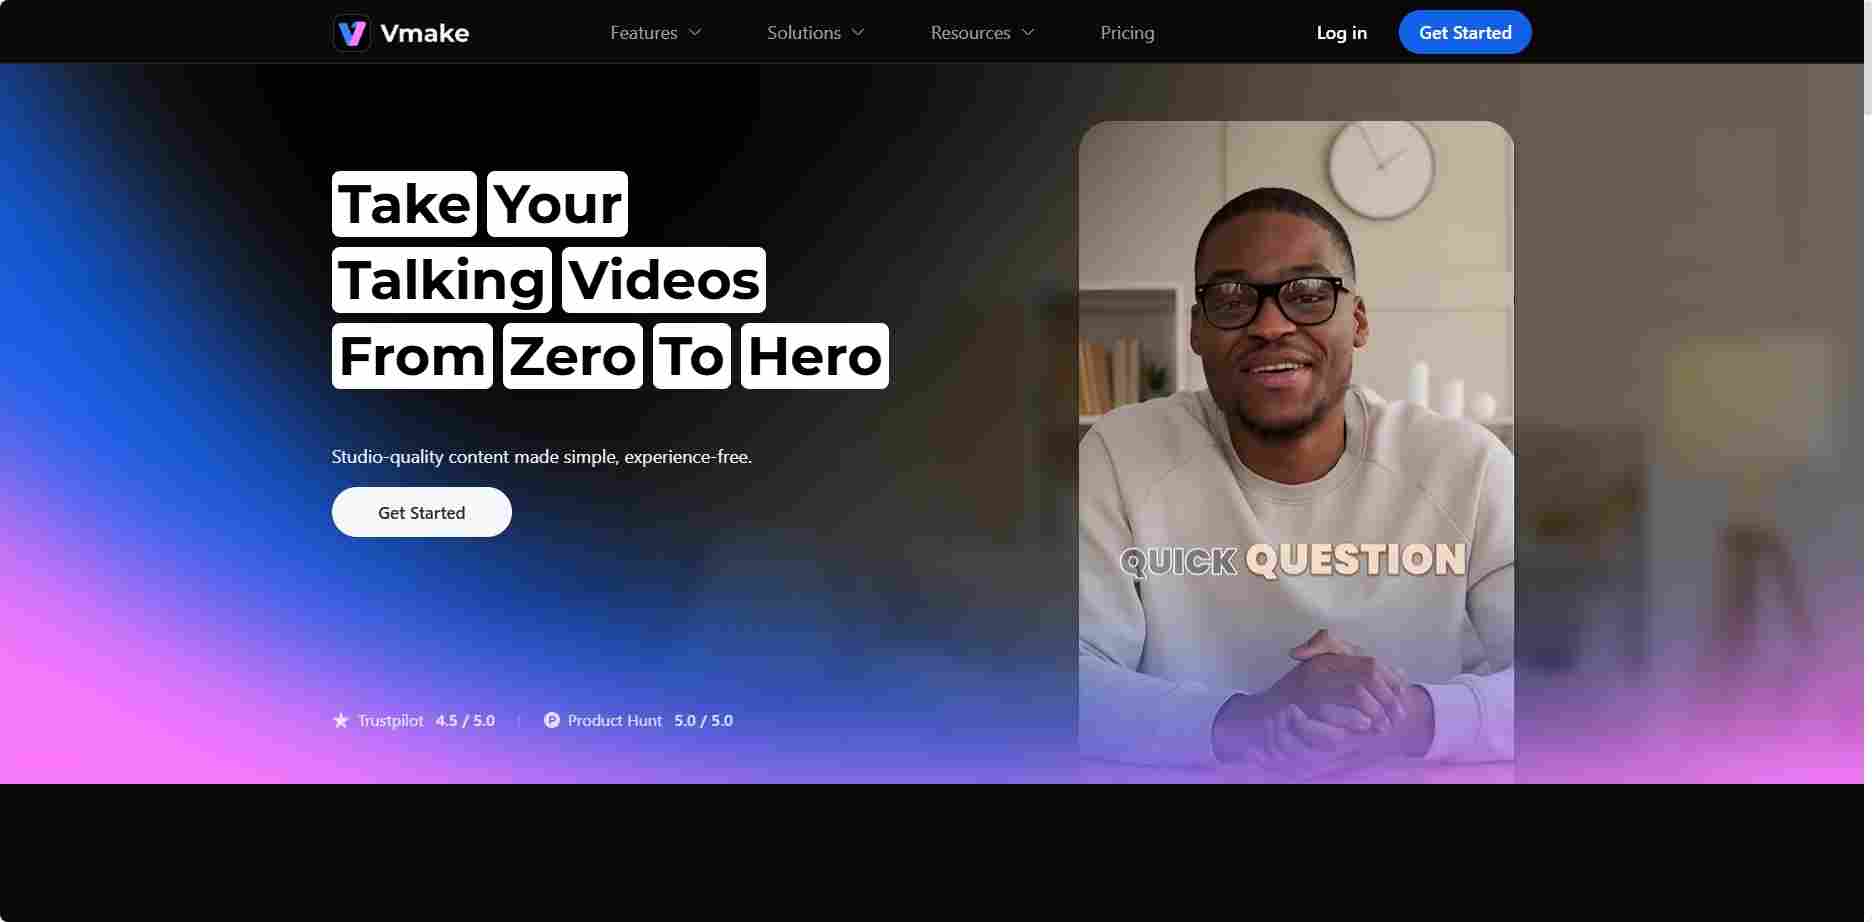The image size is (1872, 922).
Task: Expand the Solutions dropdown menu
Action: pos(816,33)
